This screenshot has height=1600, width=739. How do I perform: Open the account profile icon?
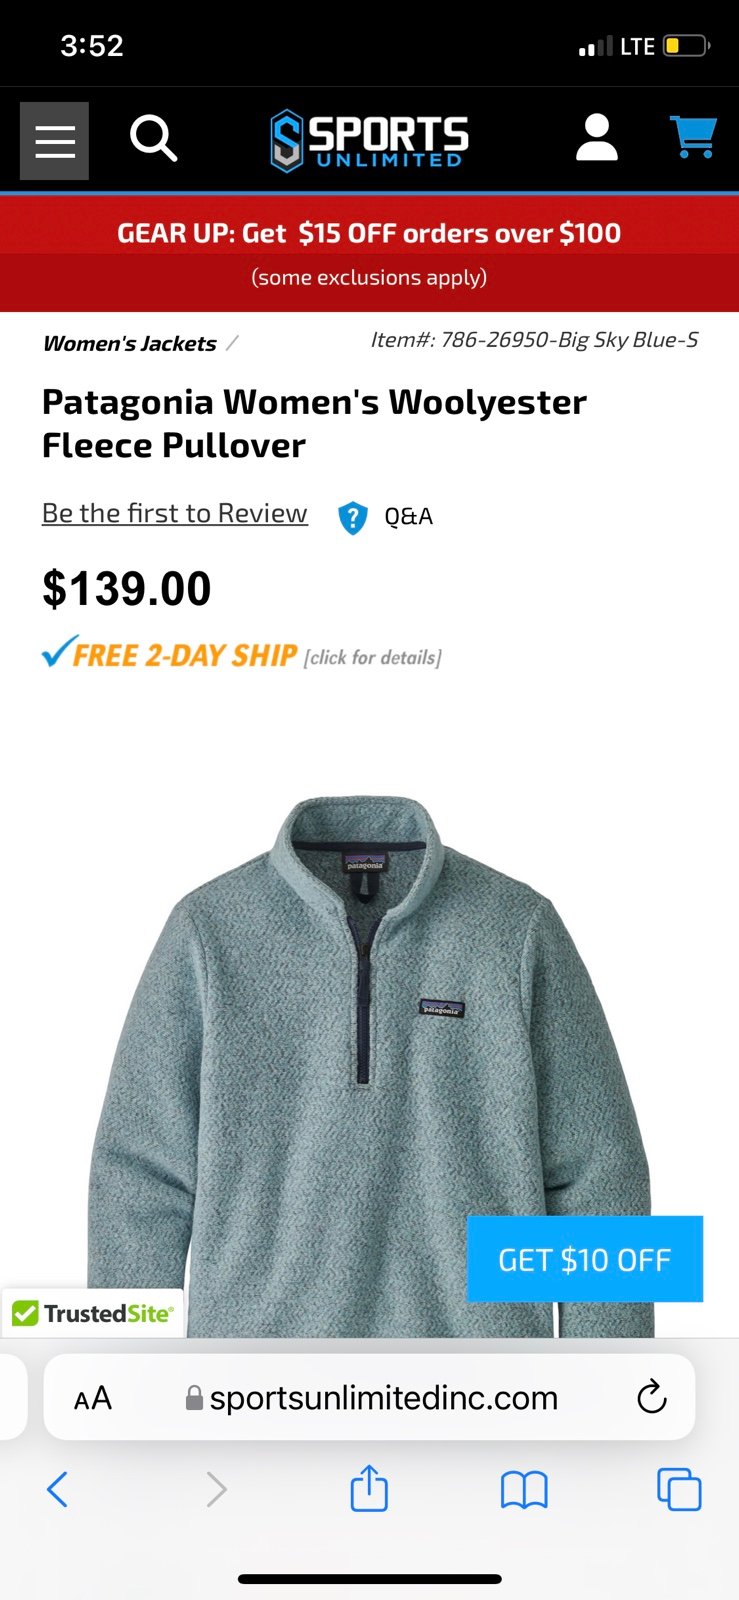597,137
